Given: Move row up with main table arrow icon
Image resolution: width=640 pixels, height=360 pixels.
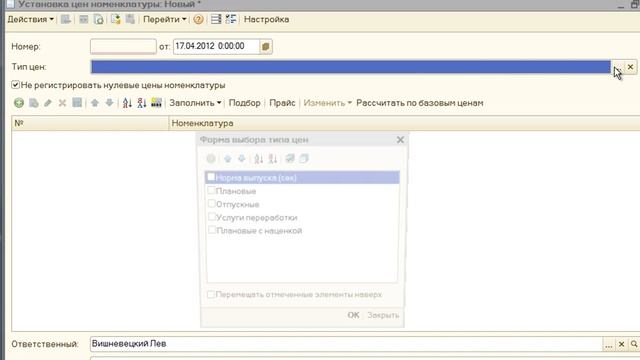Looking at the screenshot, I should tap(95, 103).
